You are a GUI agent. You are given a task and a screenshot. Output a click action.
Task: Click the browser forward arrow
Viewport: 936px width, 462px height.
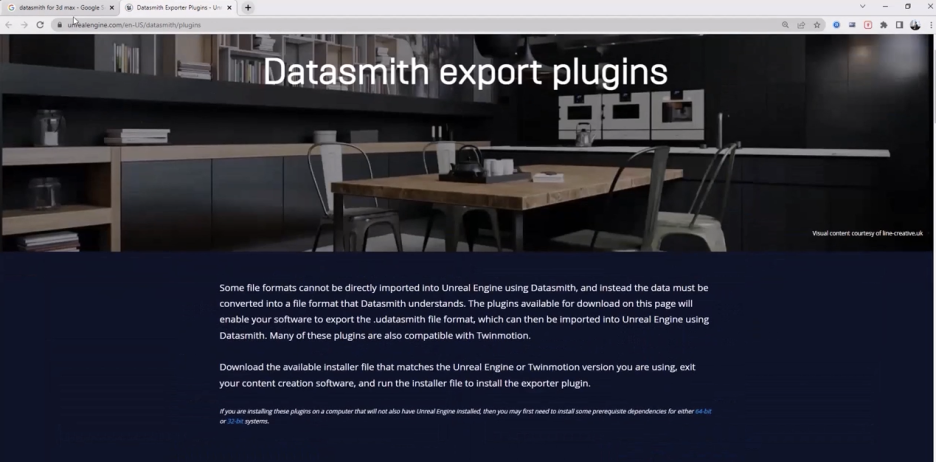pos(24,25)
